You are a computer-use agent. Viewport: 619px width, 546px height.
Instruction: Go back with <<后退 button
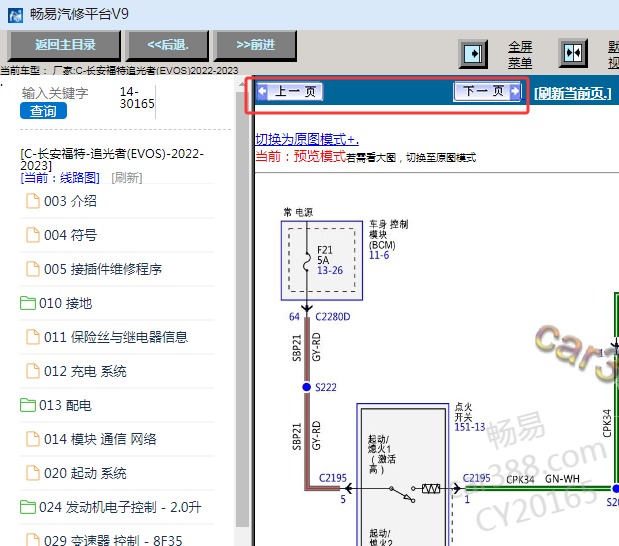(x=168, y=45)
